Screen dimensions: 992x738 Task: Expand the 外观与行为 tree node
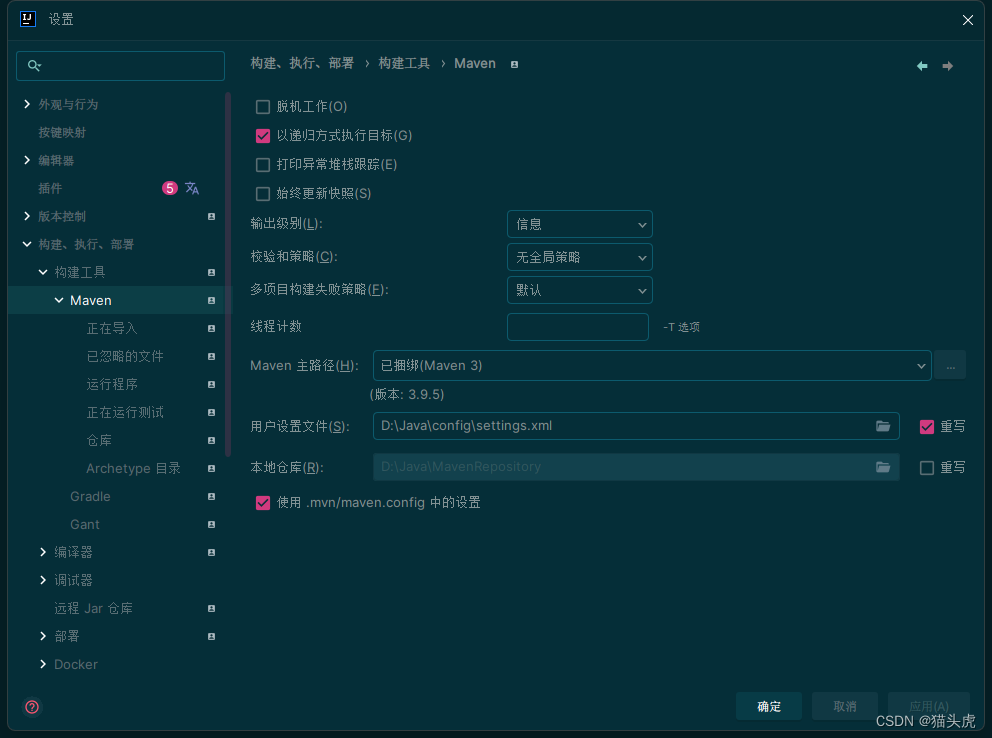point(27,104)
